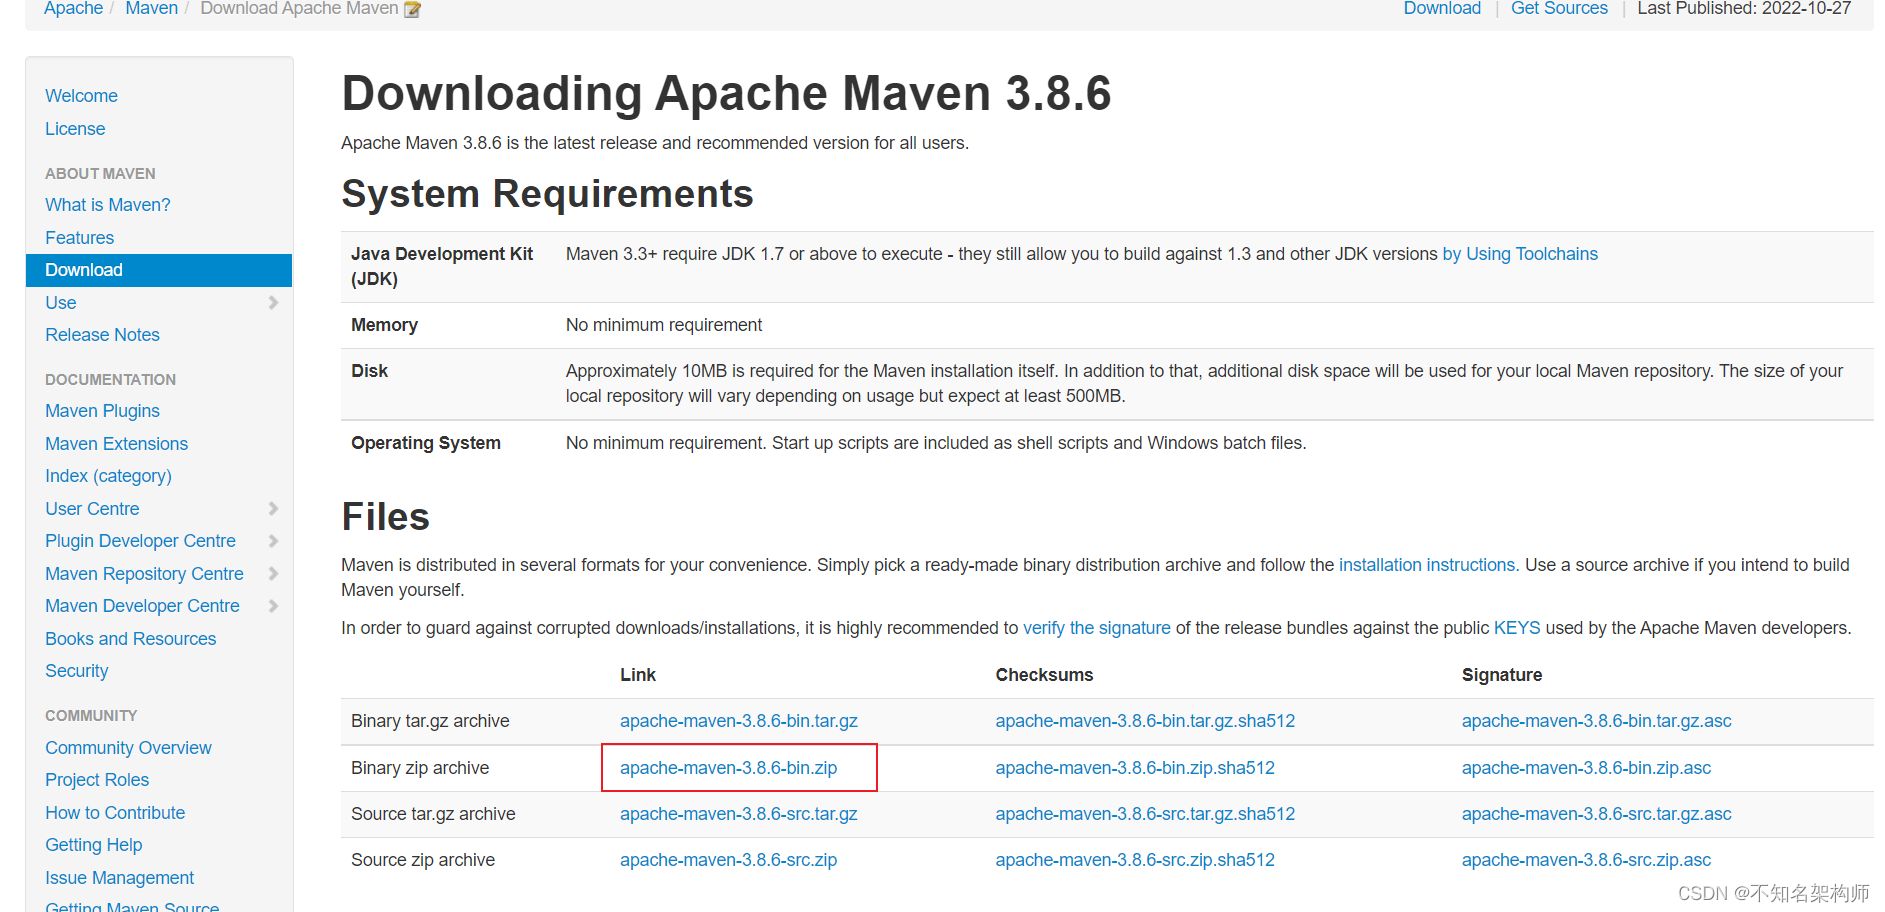Open Books and Resources sidebar link

click(130, 639)
